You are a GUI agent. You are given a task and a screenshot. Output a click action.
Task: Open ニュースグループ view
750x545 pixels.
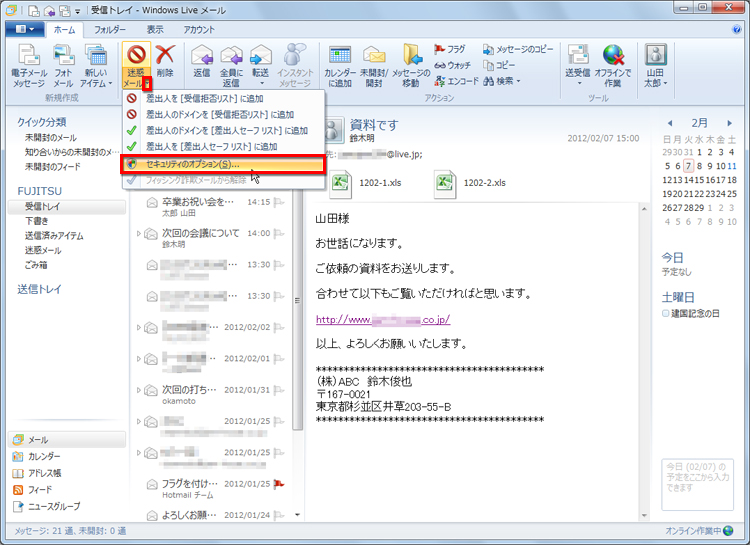46,506
